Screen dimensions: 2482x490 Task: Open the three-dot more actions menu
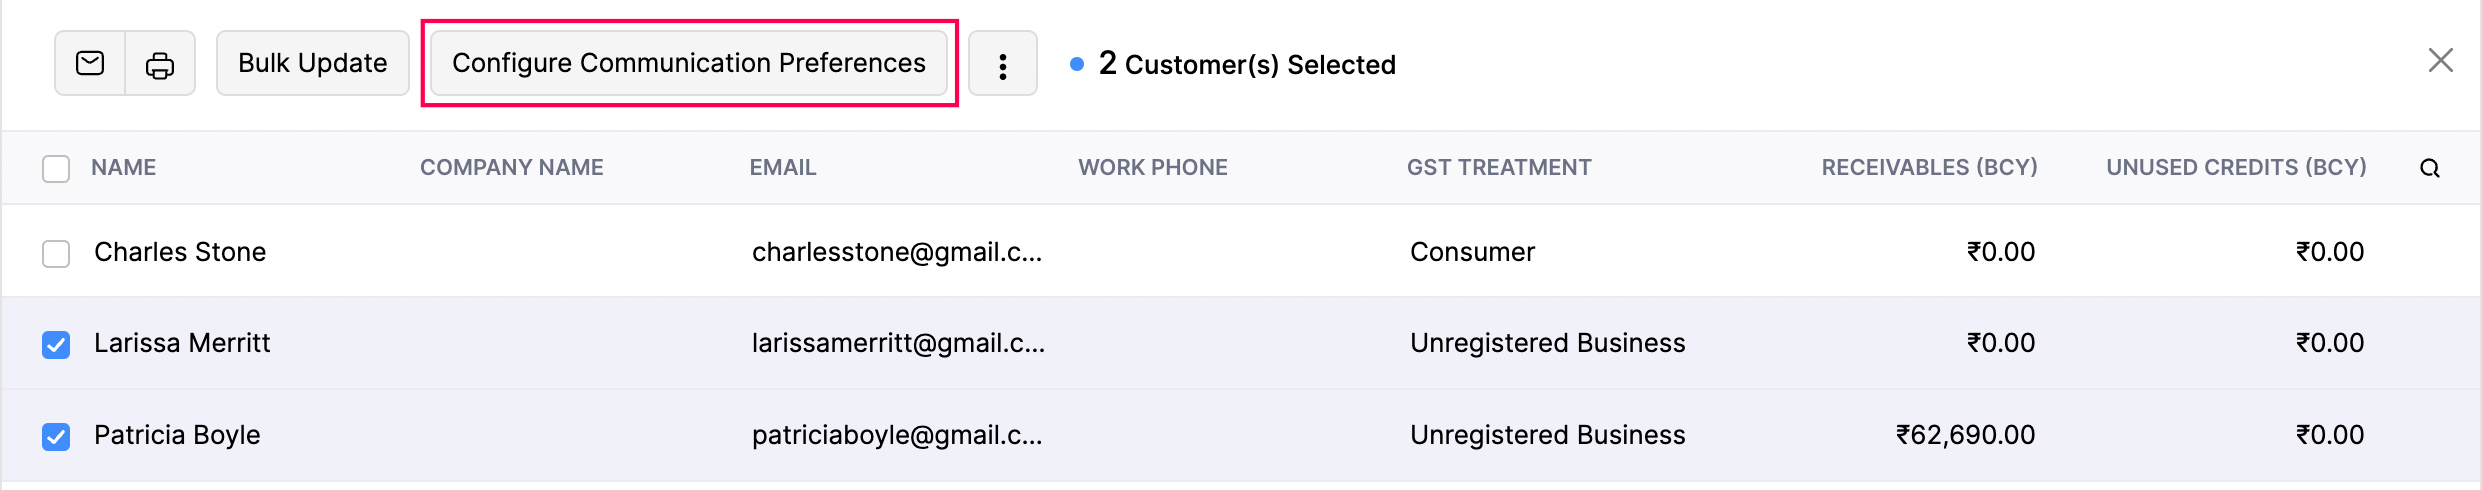click(1002, 66)
